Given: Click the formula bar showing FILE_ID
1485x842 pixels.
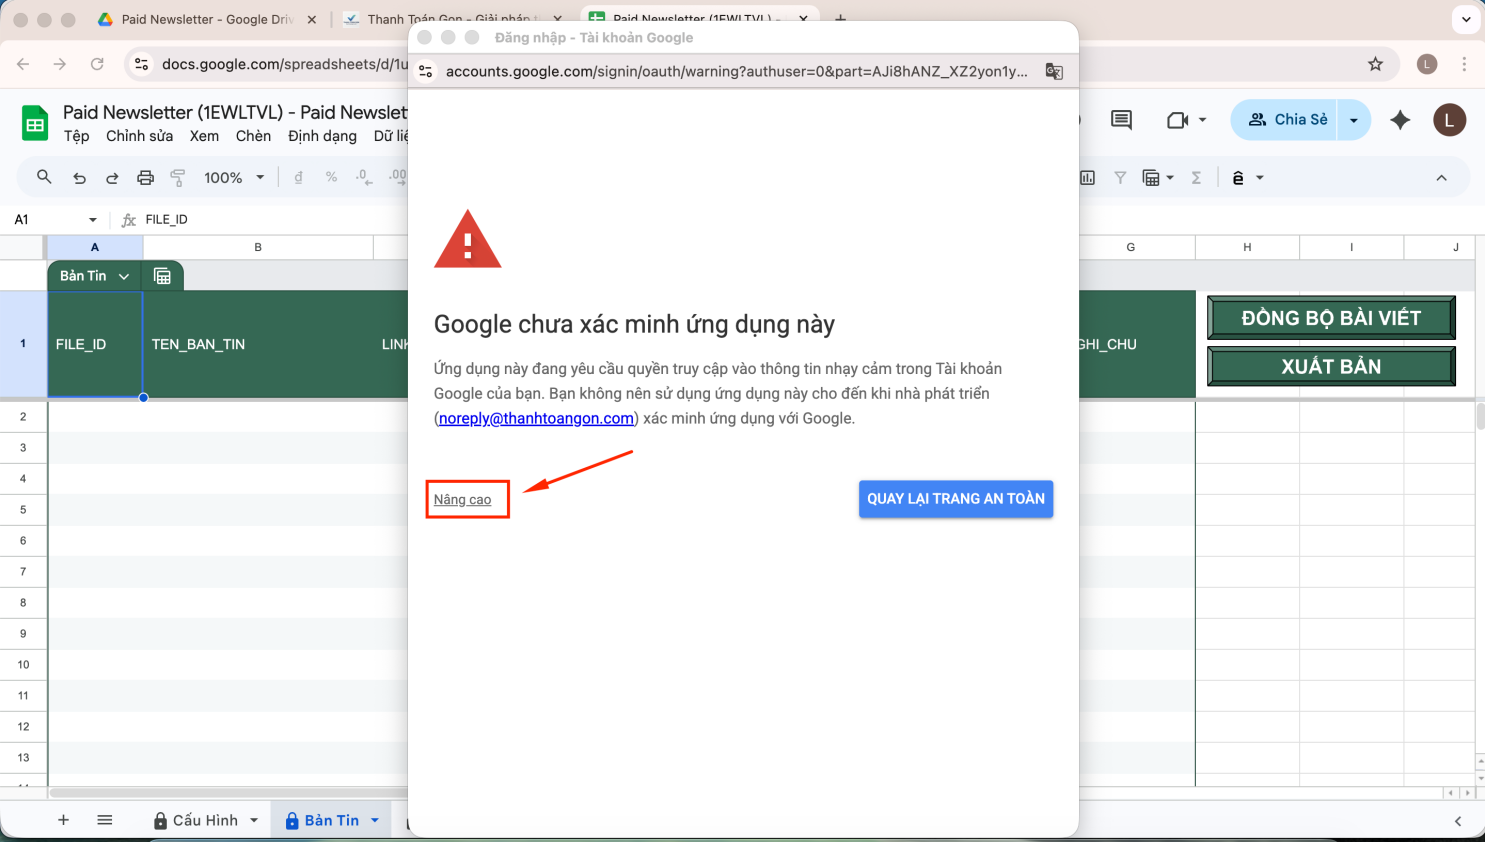Looking at the screenshot, I should pyautogui.click(x=274, y=219).
